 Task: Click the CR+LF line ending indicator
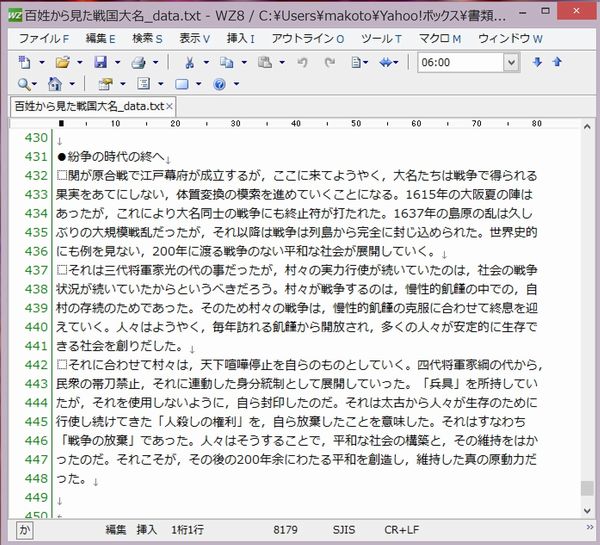(401, 530)
